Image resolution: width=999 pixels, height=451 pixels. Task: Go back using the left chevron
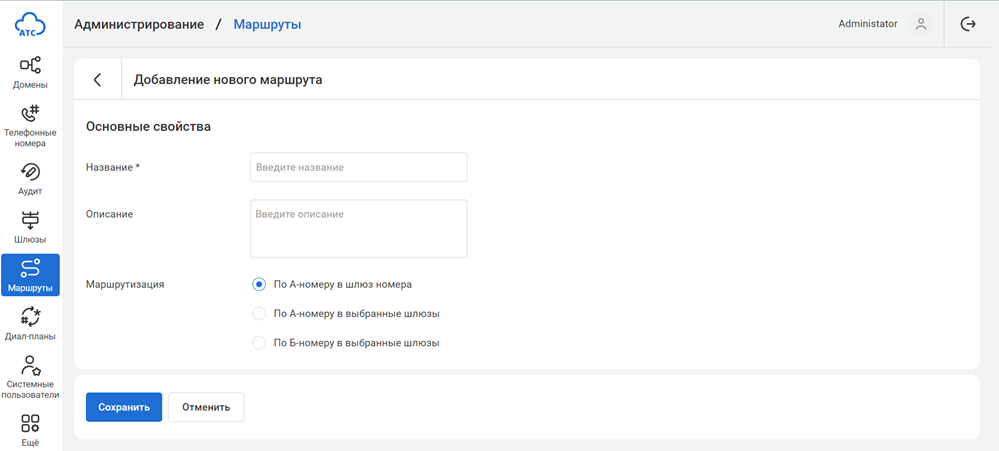[97, 80]
